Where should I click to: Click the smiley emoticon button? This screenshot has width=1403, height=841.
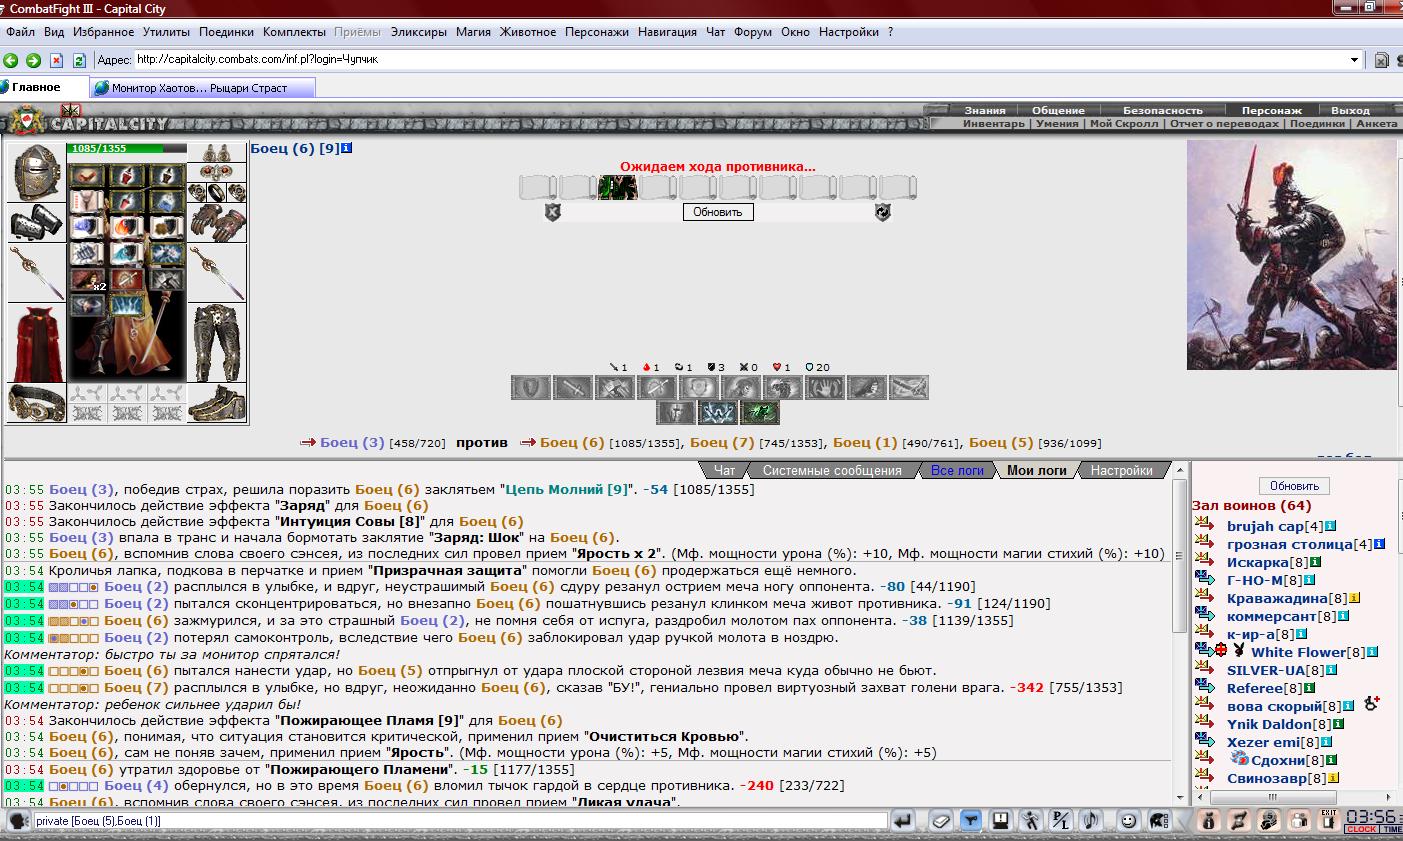coord(1128,821)
